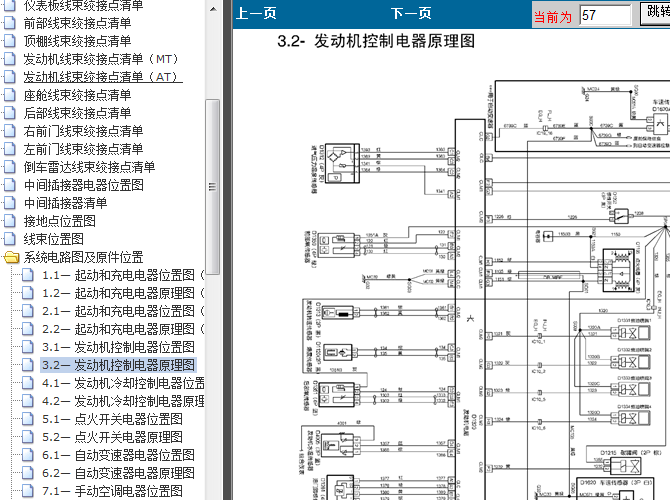Click page icon beside 接地点位置图
The image size is (670, 500).
9,221
